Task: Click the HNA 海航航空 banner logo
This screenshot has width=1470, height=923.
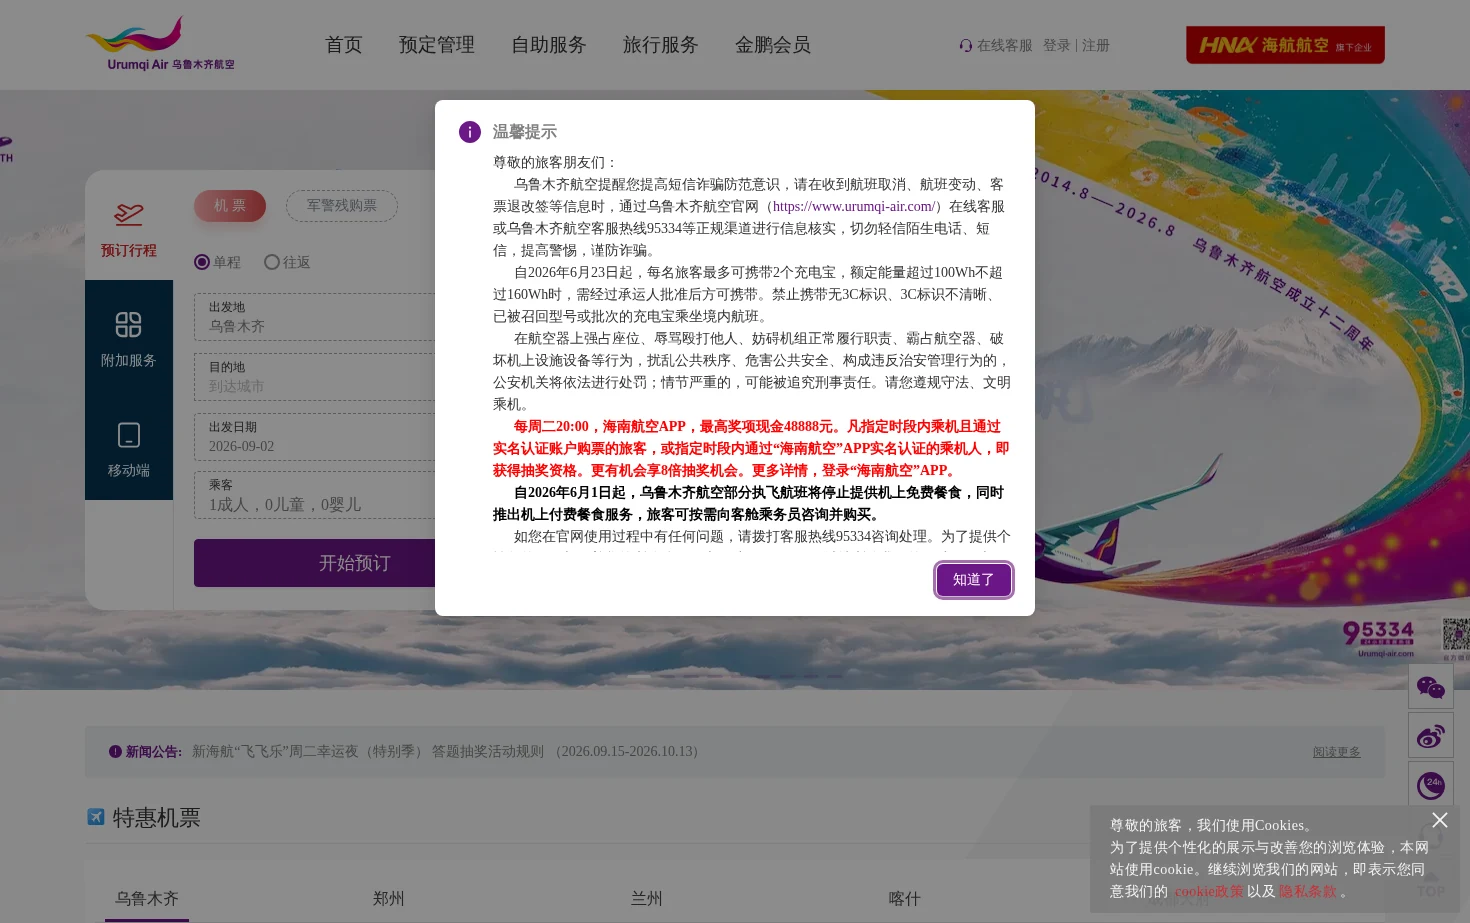Action: (x=1285, y=45)
